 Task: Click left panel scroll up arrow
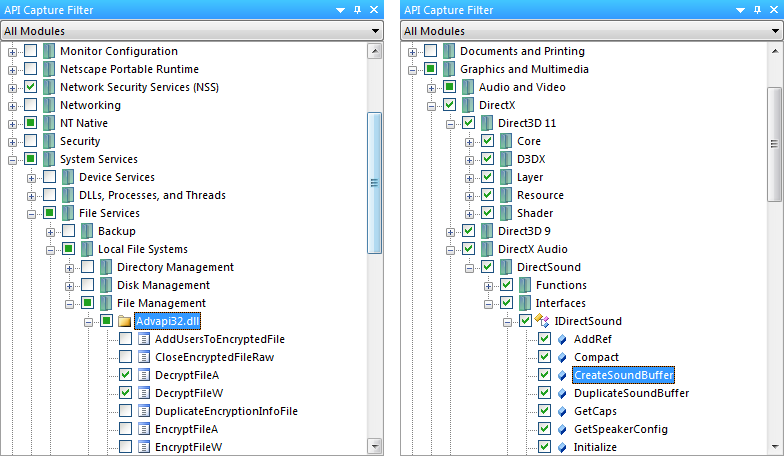tap(374, 51)
